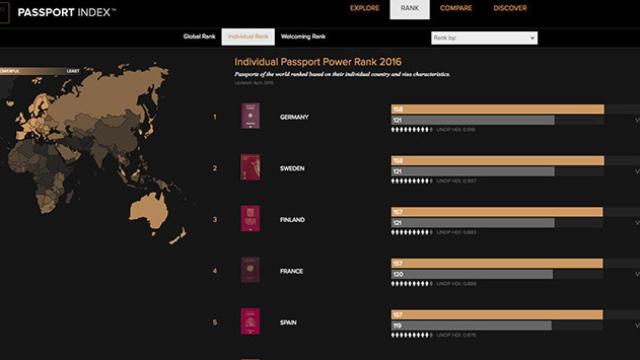The height and width of the screenshot is (360, 640).
Task: Click rank number 2 beside Sweden
Action: pos(215,168)
